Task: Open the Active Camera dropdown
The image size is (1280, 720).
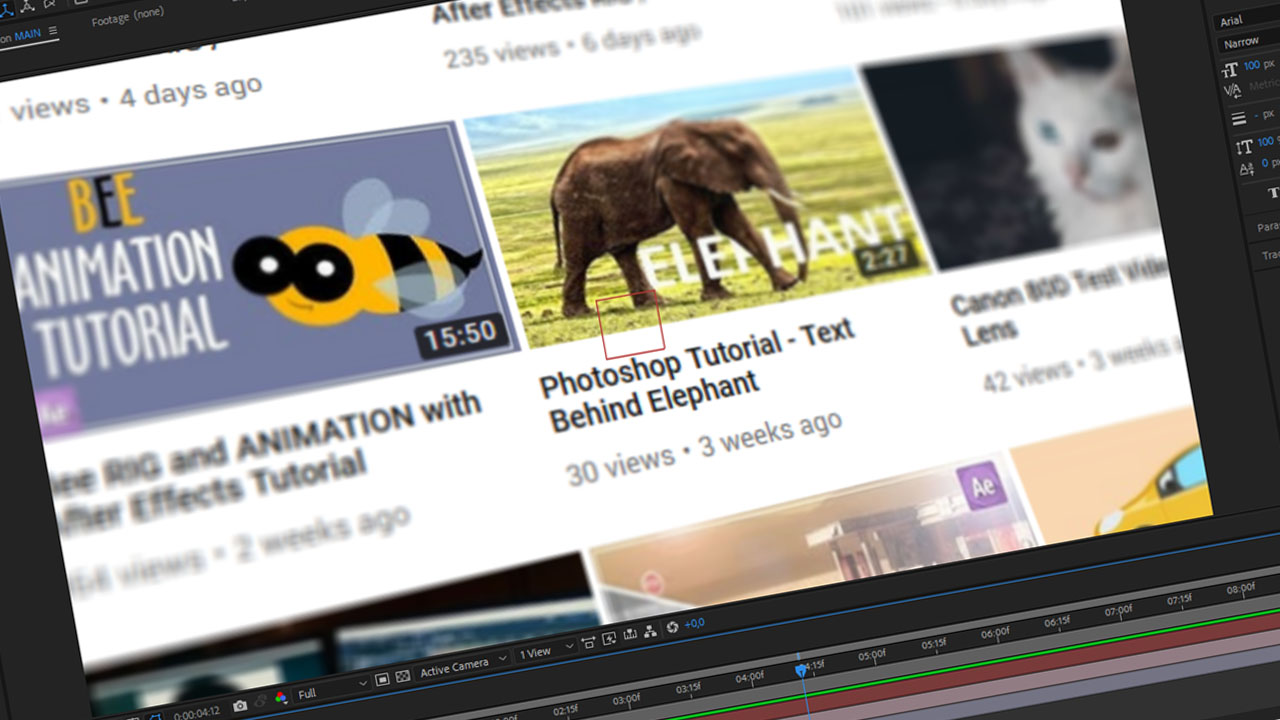Action: [461, 665]
